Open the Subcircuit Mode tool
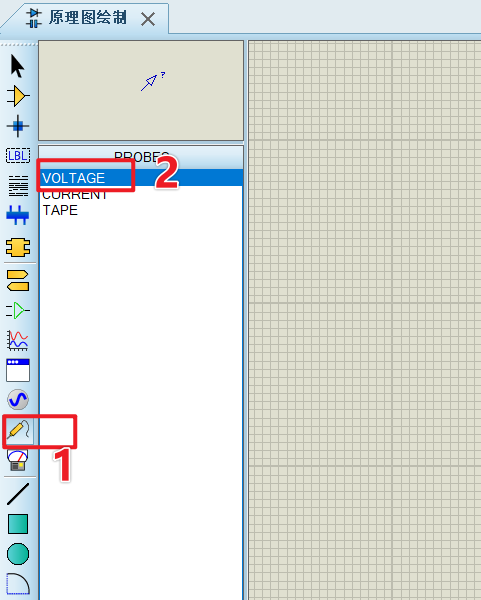 click(18, 247)
